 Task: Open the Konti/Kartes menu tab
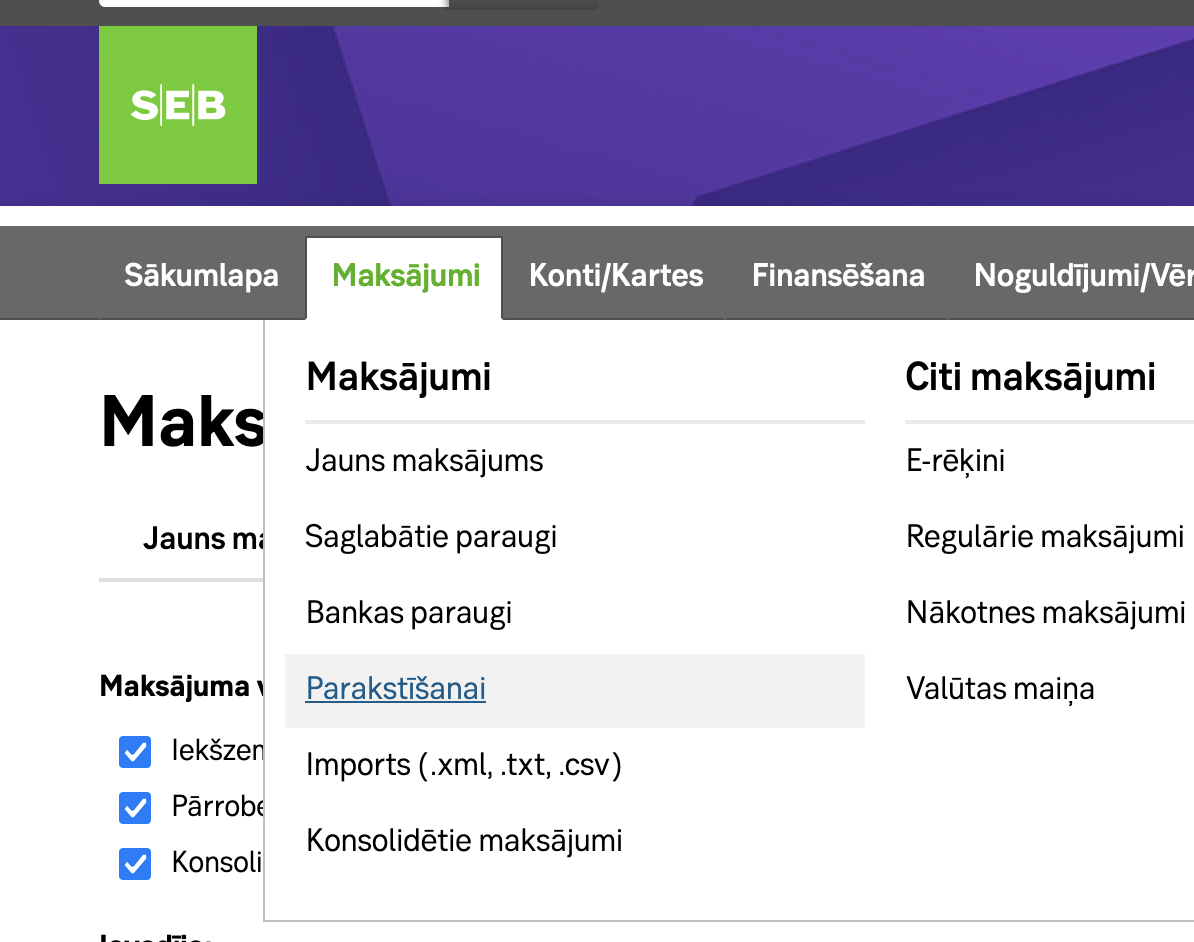point(616,275)
